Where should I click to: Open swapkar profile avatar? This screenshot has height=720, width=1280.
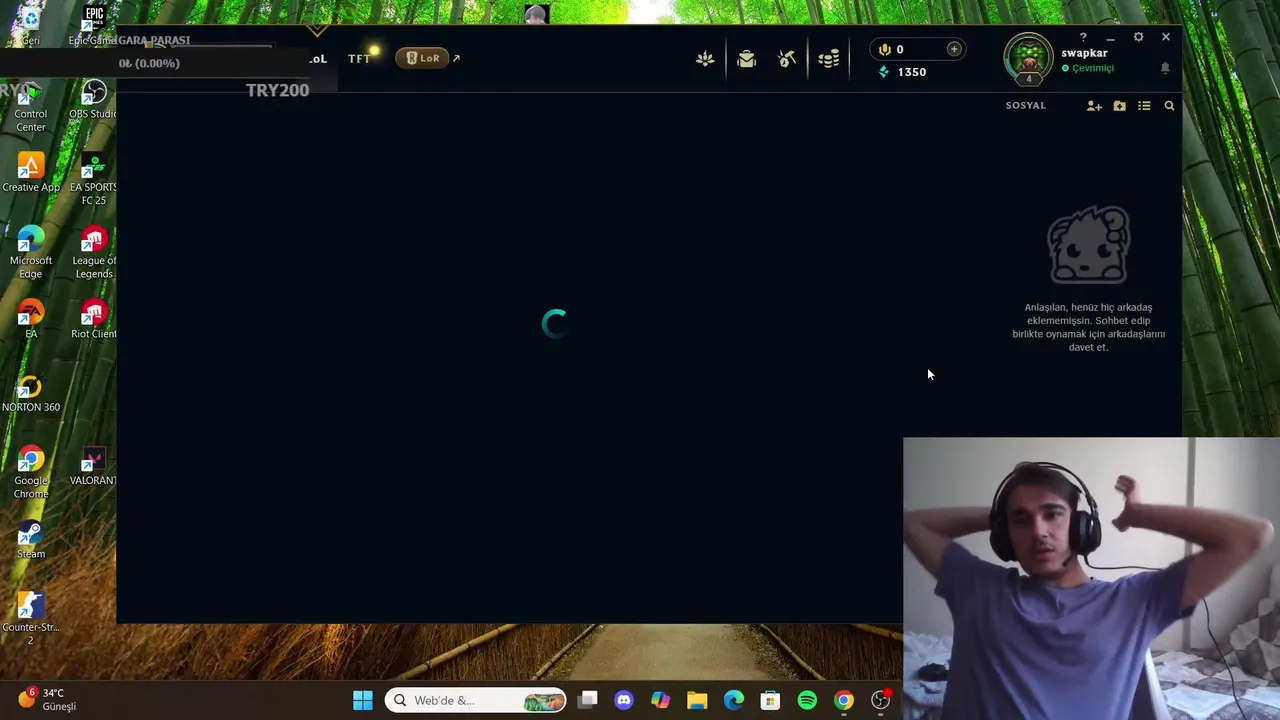click(x=1028, y=58)
